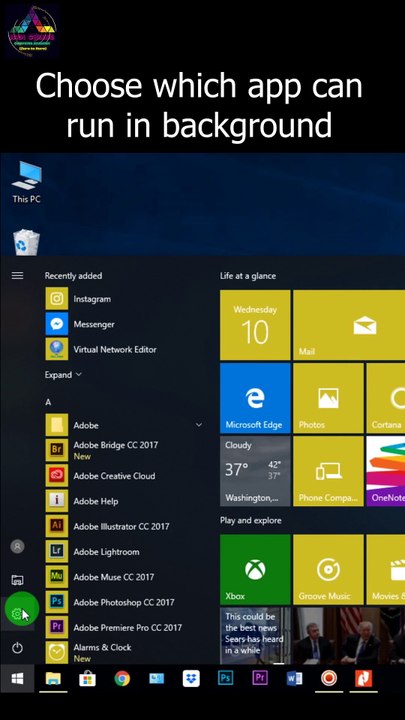
Task: Open the Groove Music tile
Action: tap(328, 569)
